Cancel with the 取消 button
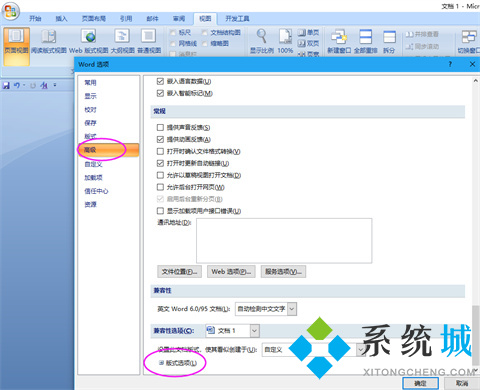Image resolution: width=480 pixels, height=390 pixels. click(462, 383)
